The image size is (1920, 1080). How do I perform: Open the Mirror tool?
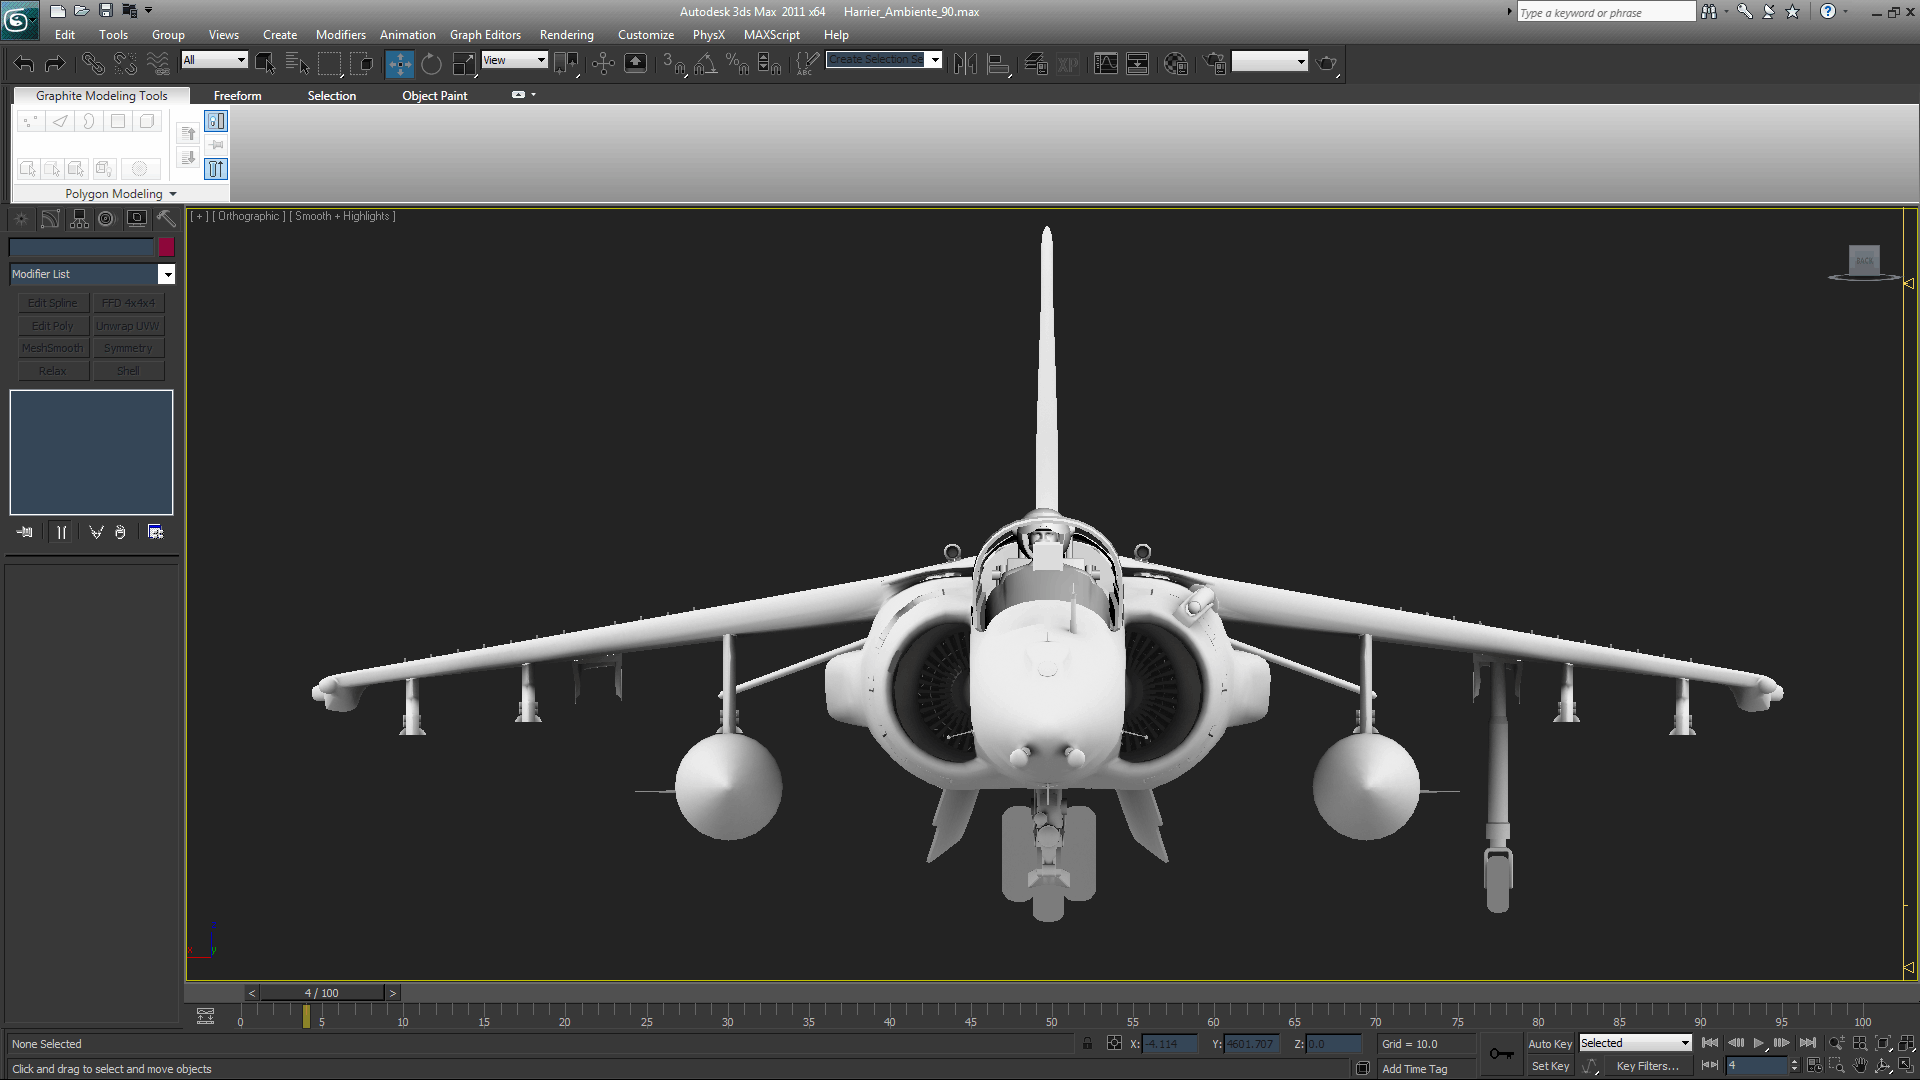(x=965, y=63)
